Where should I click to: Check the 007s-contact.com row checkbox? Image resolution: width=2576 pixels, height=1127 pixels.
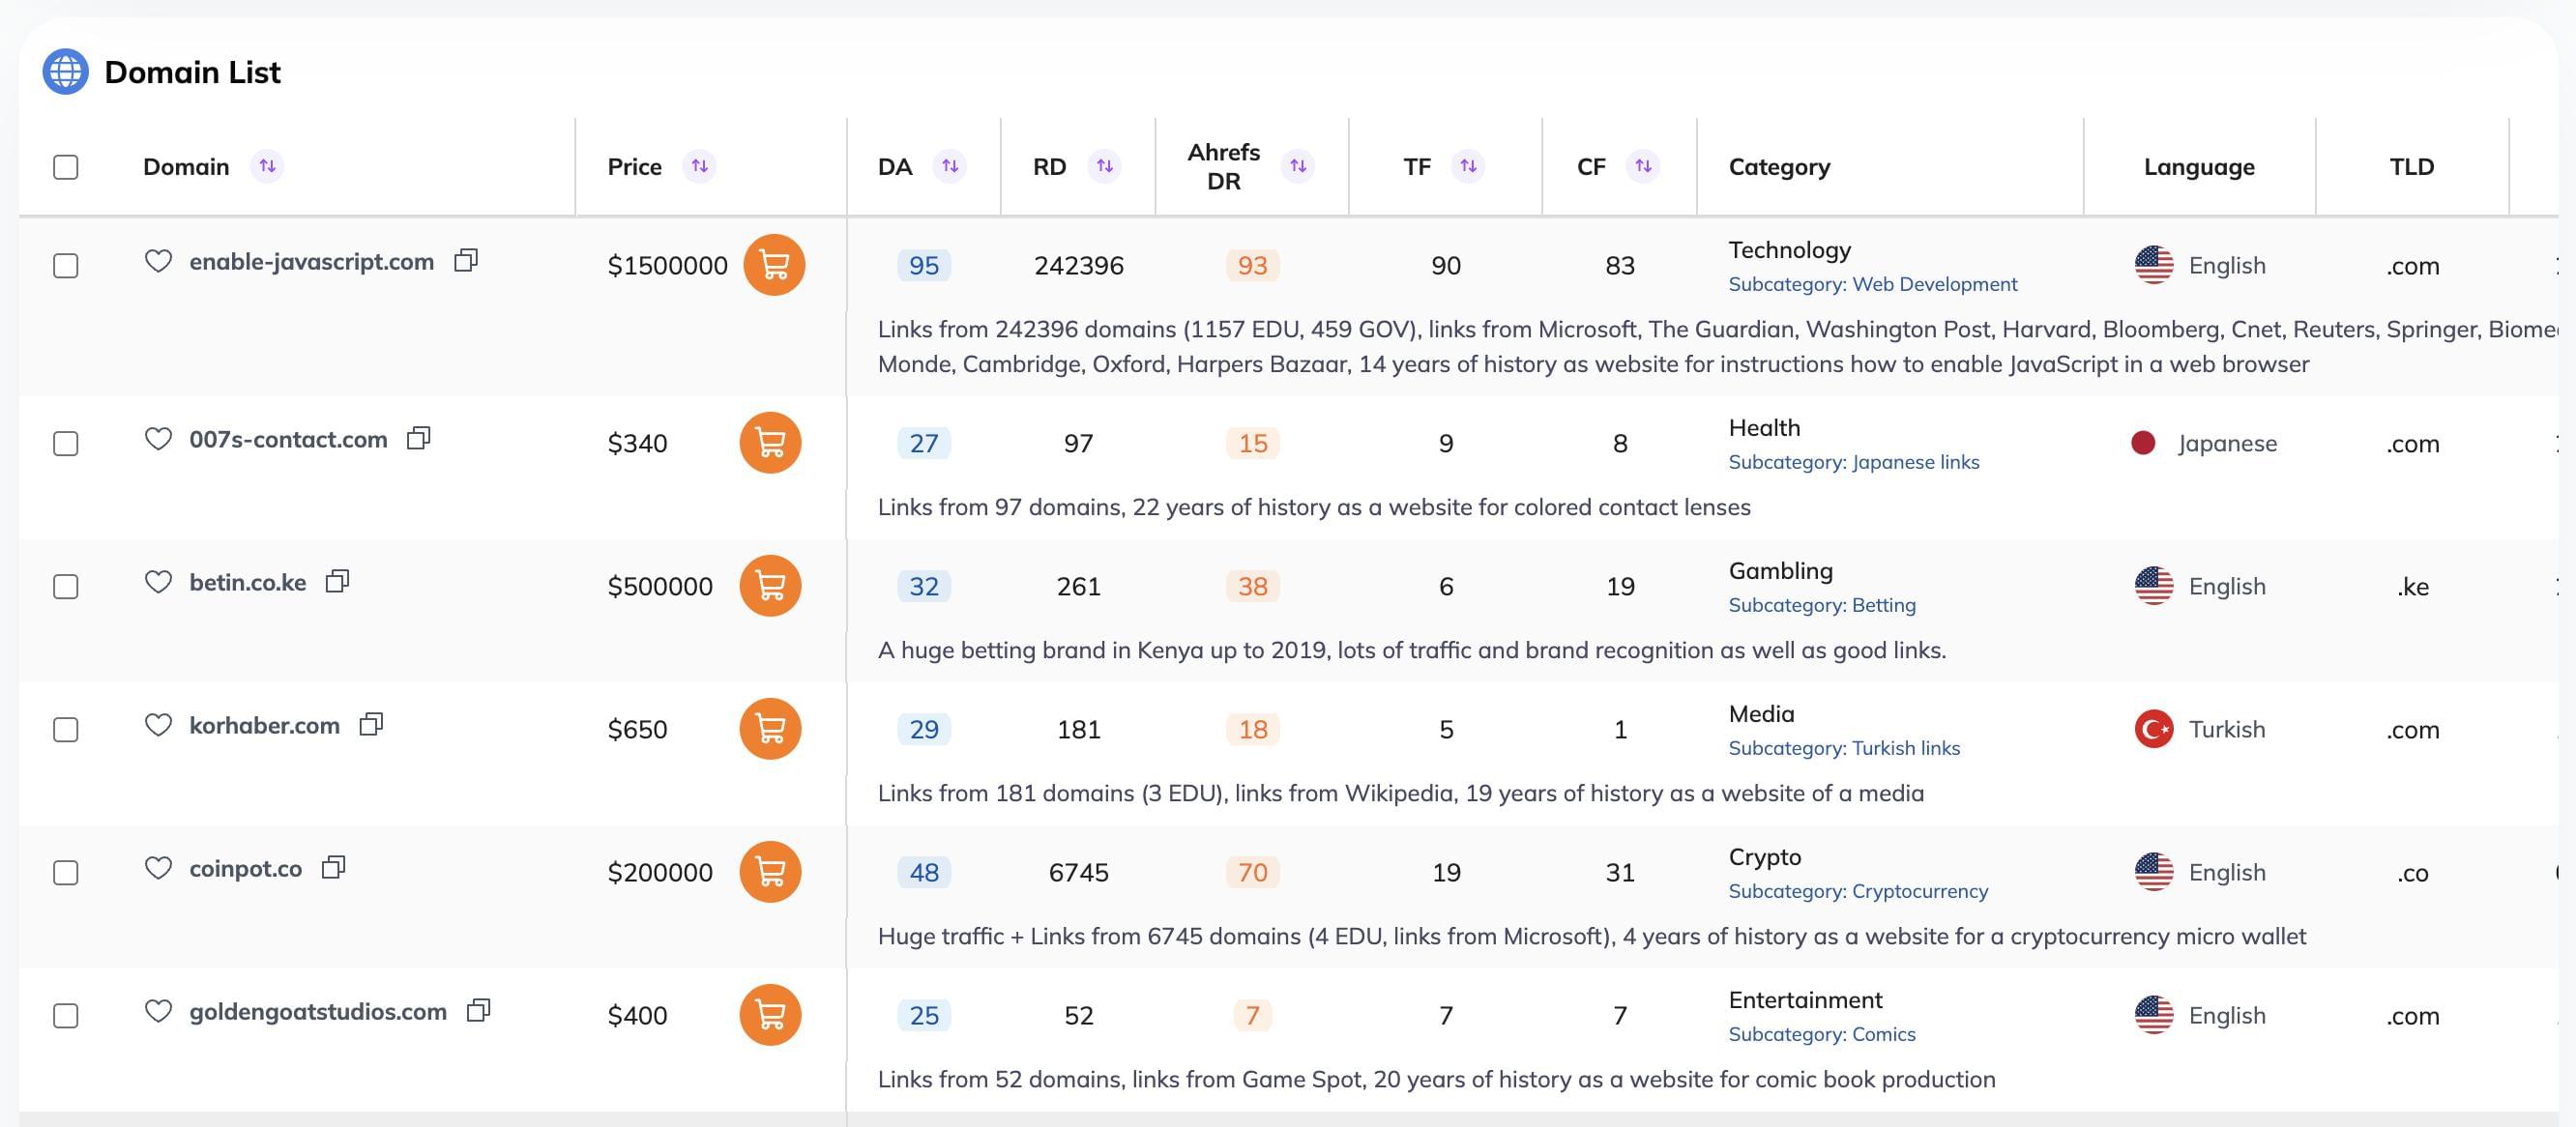66,444
